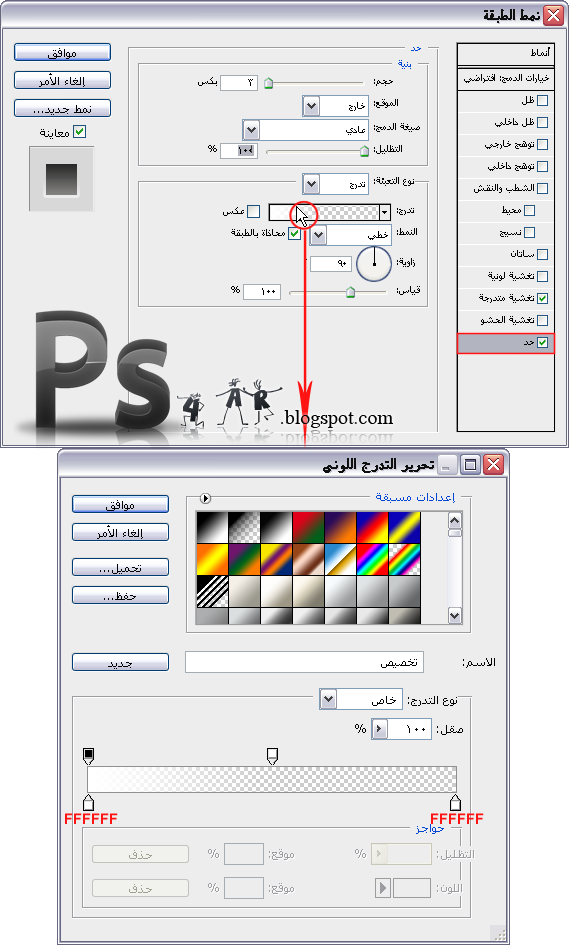Click the stroke التظليل (Opacity) slider handle

[364, 151]
